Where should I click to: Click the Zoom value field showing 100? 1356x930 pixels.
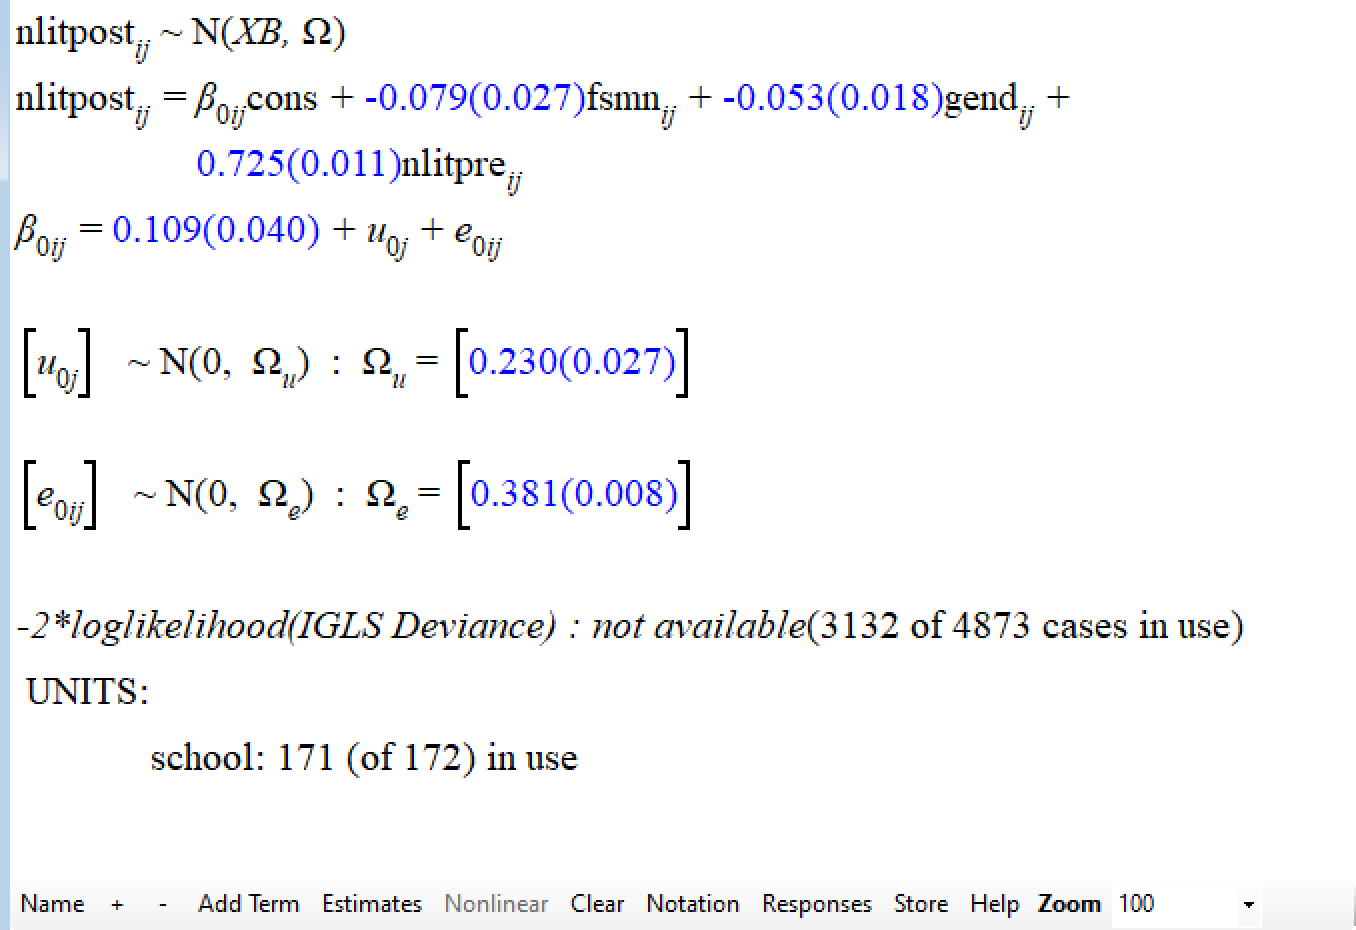(1170, 904)
